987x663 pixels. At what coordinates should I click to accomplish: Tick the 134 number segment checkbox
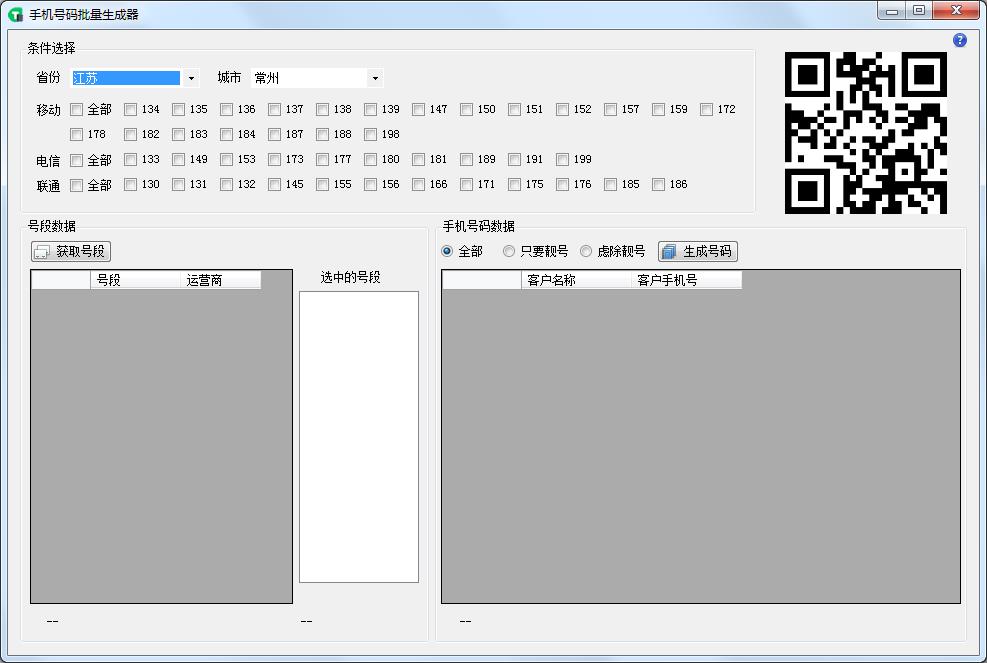click(x=130, y=110)
